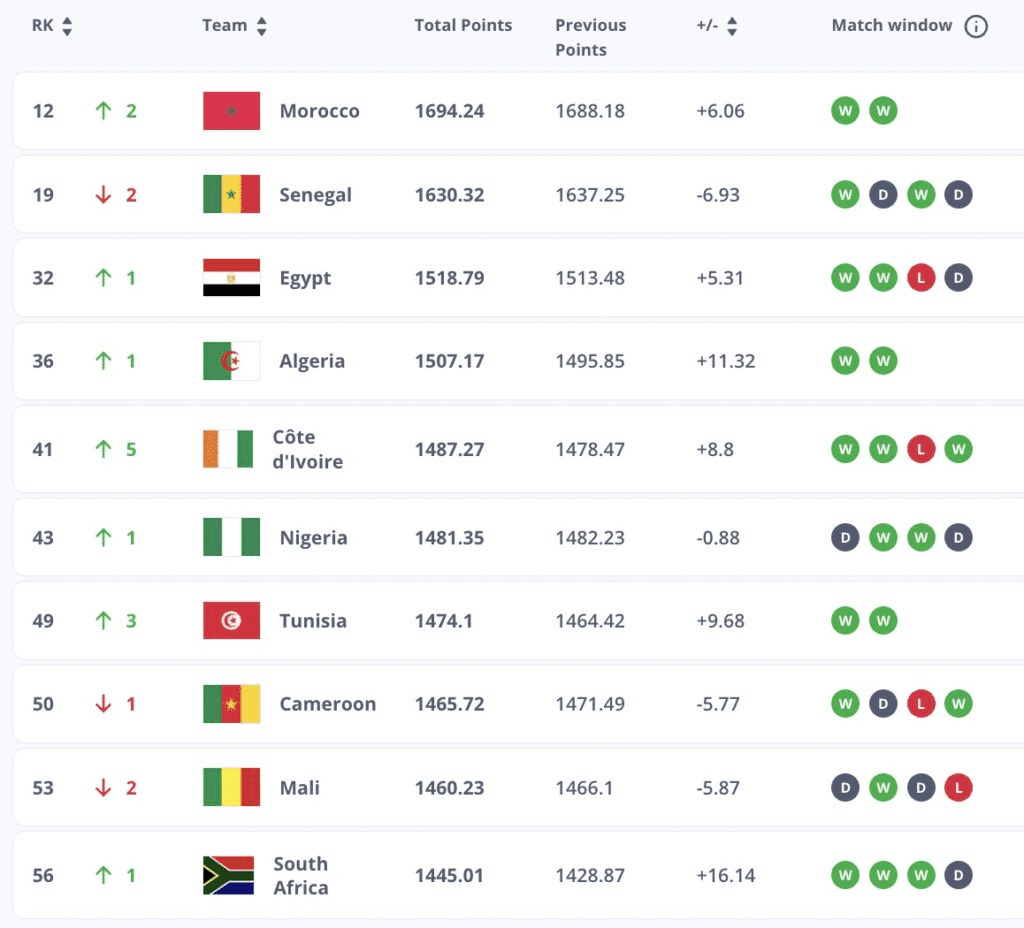
Task: Click Morocco's first W match badge
Action: click(845, 111)
